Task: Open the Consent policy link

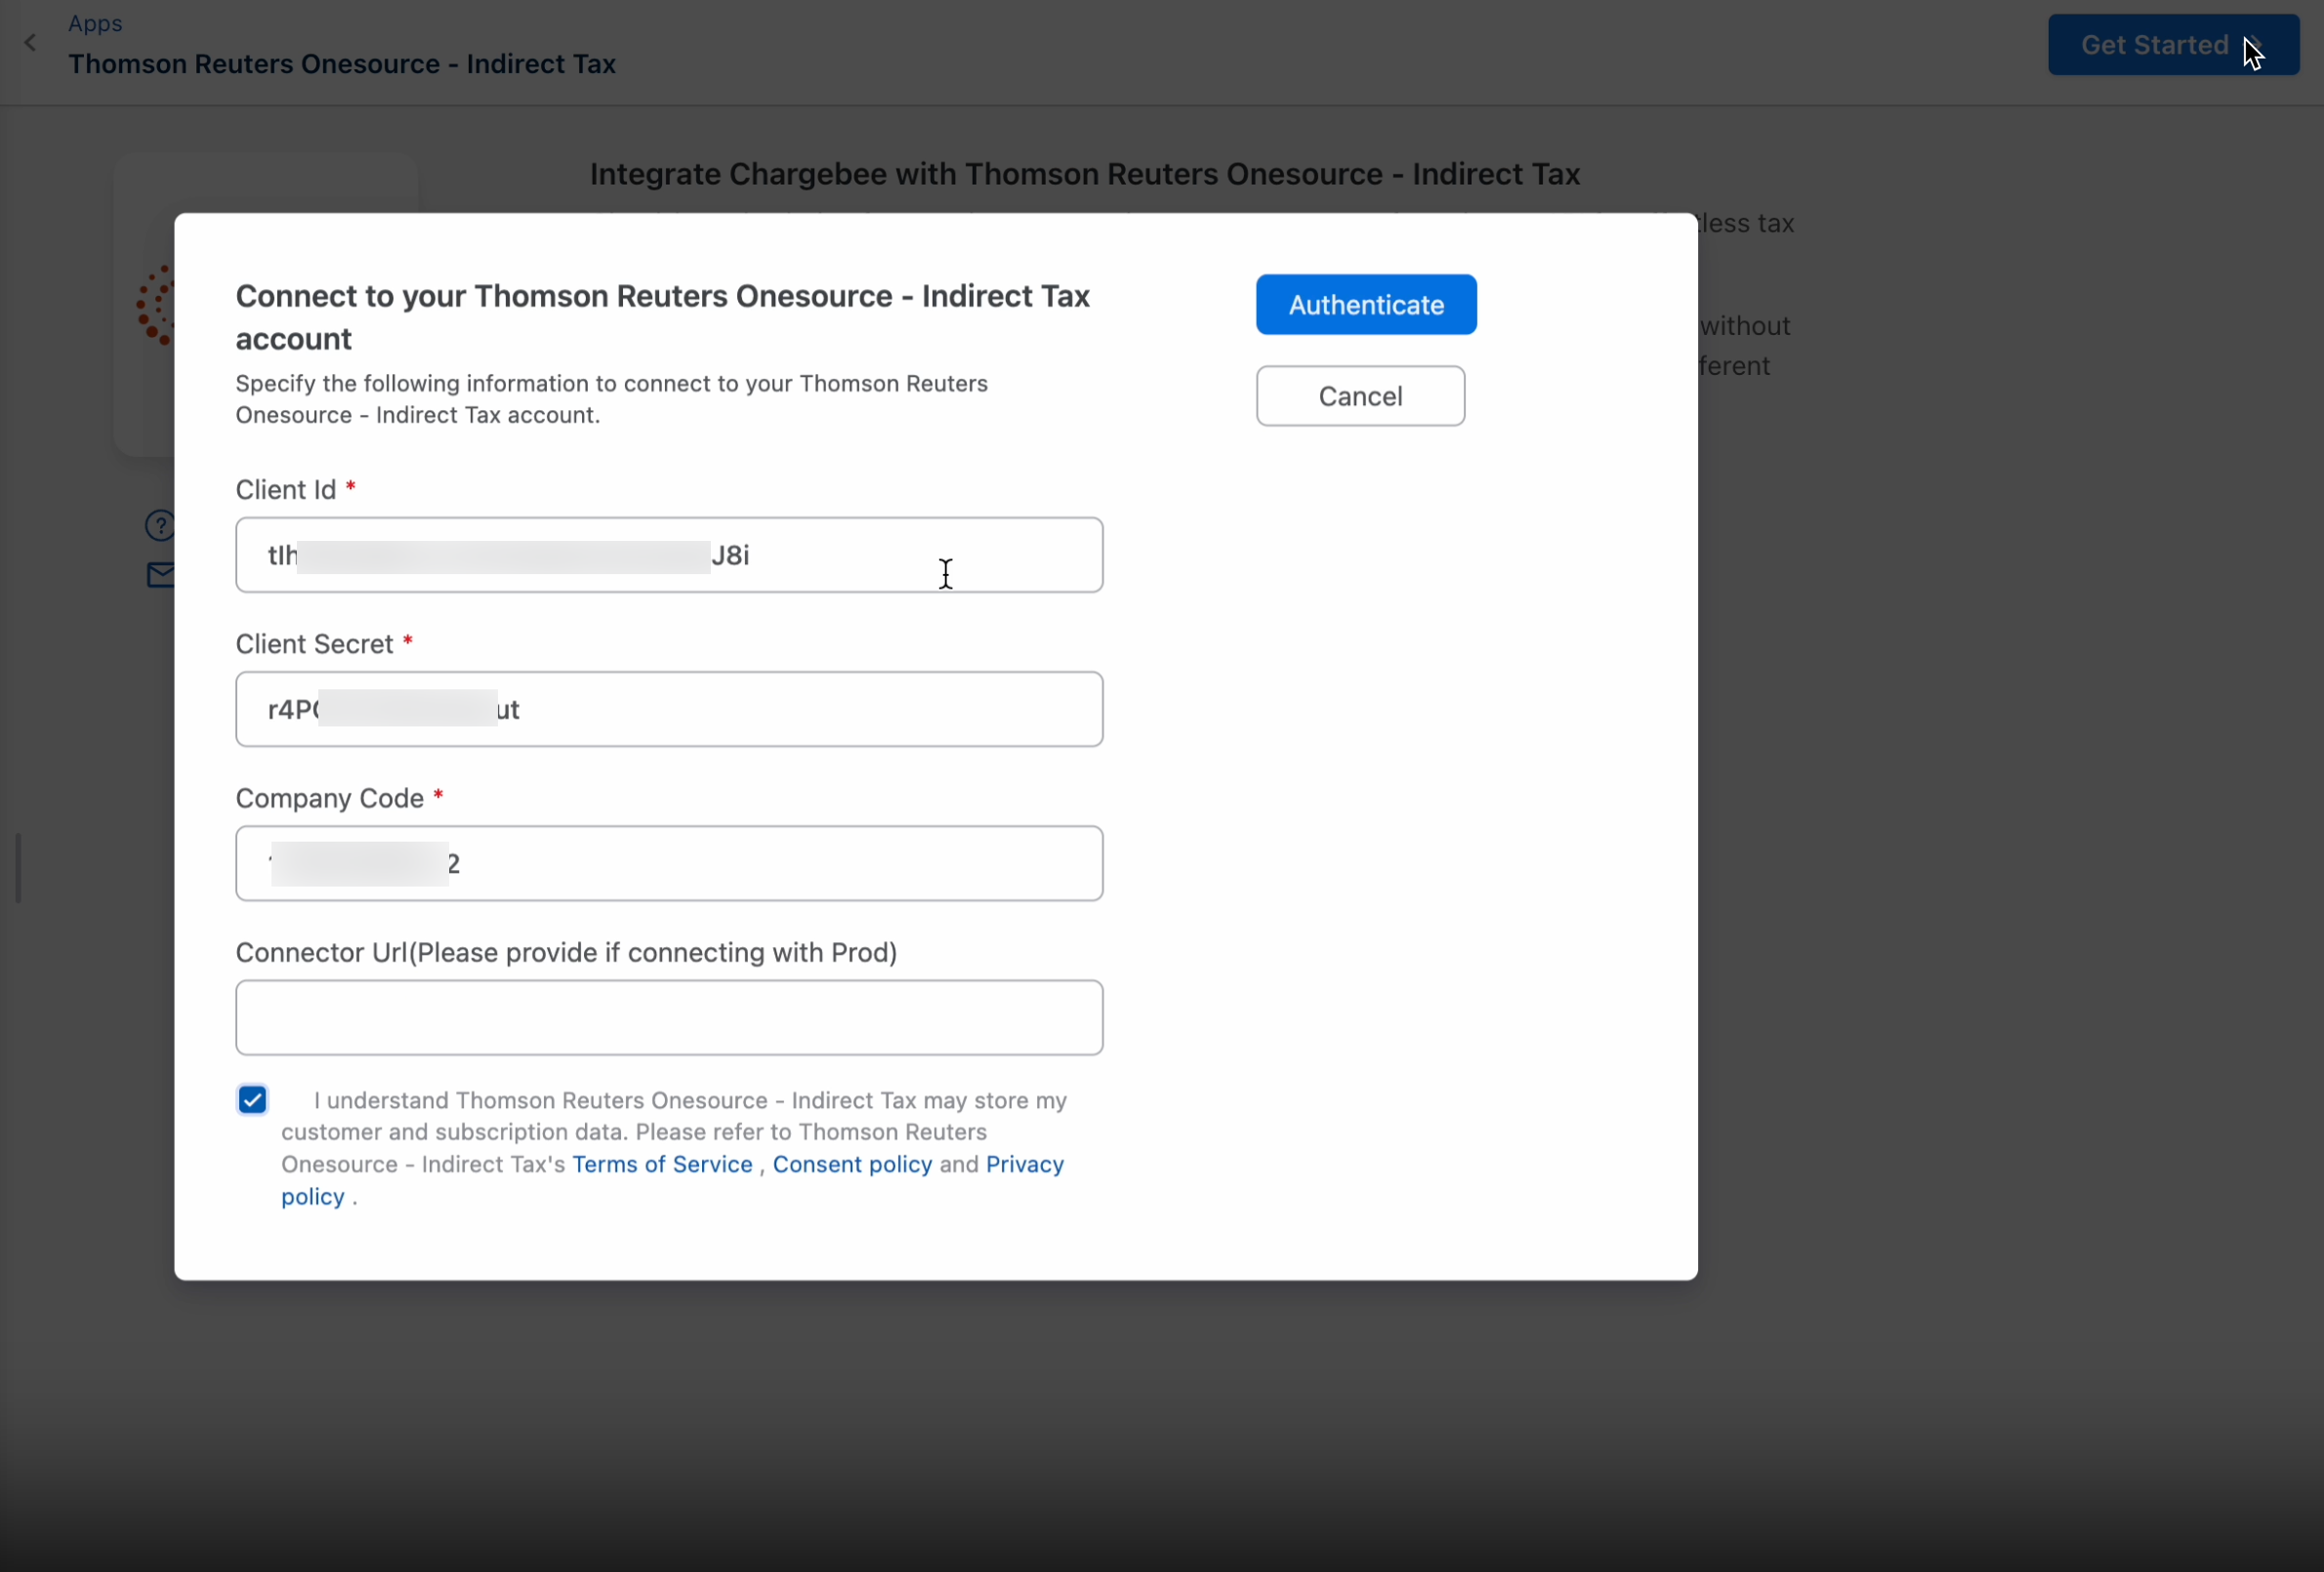Action: click(x=852, y=1164)
